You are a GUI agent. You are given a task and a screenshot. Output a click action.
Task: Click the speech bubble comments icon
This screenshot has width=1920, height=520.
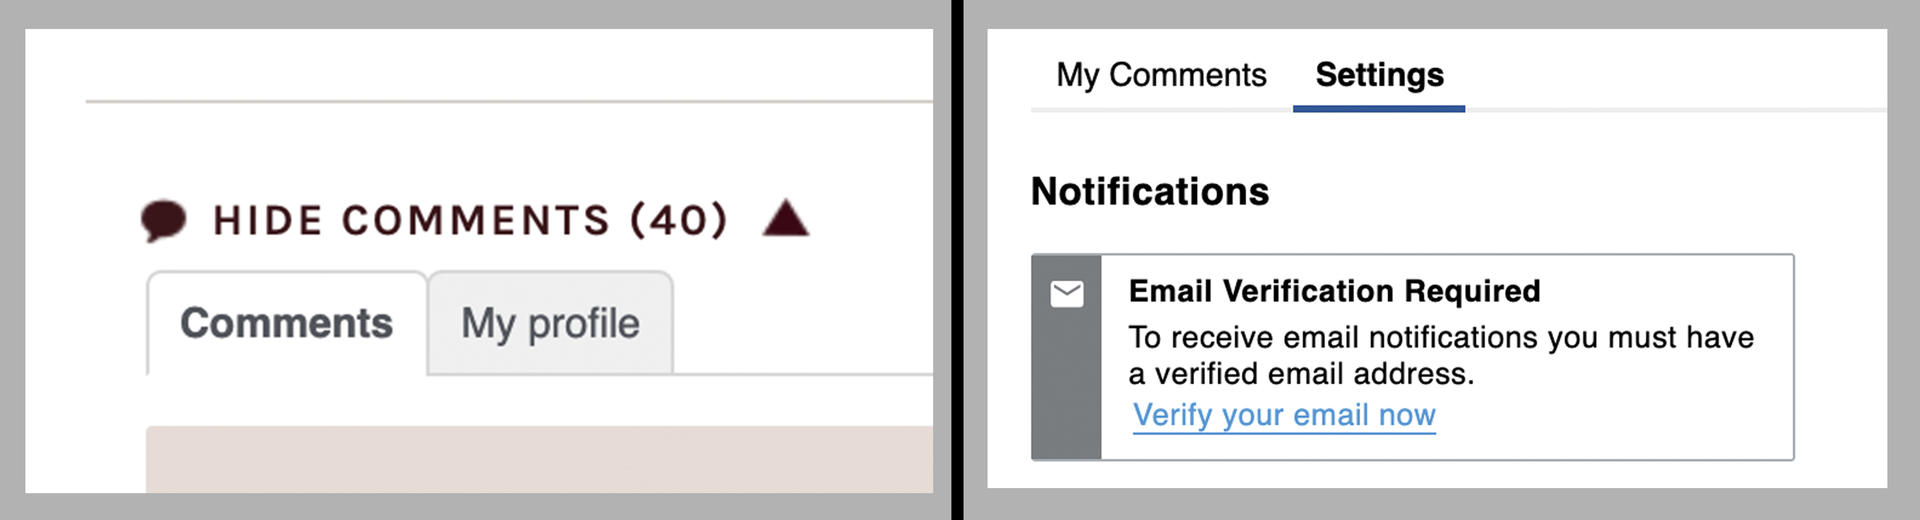pyautogui.click(x=164, y=221)
